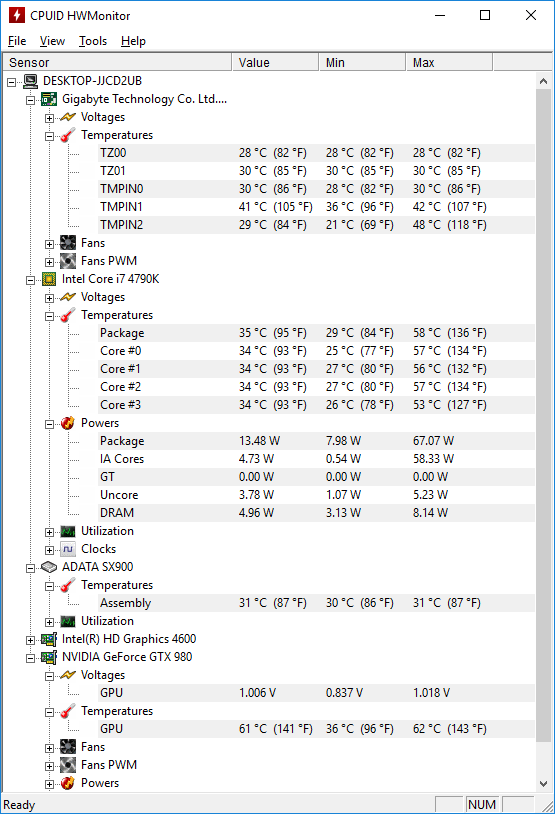Open the File menu
This screenshot has height=814, width=555.
pyautogui.click(x=17, y=41)
